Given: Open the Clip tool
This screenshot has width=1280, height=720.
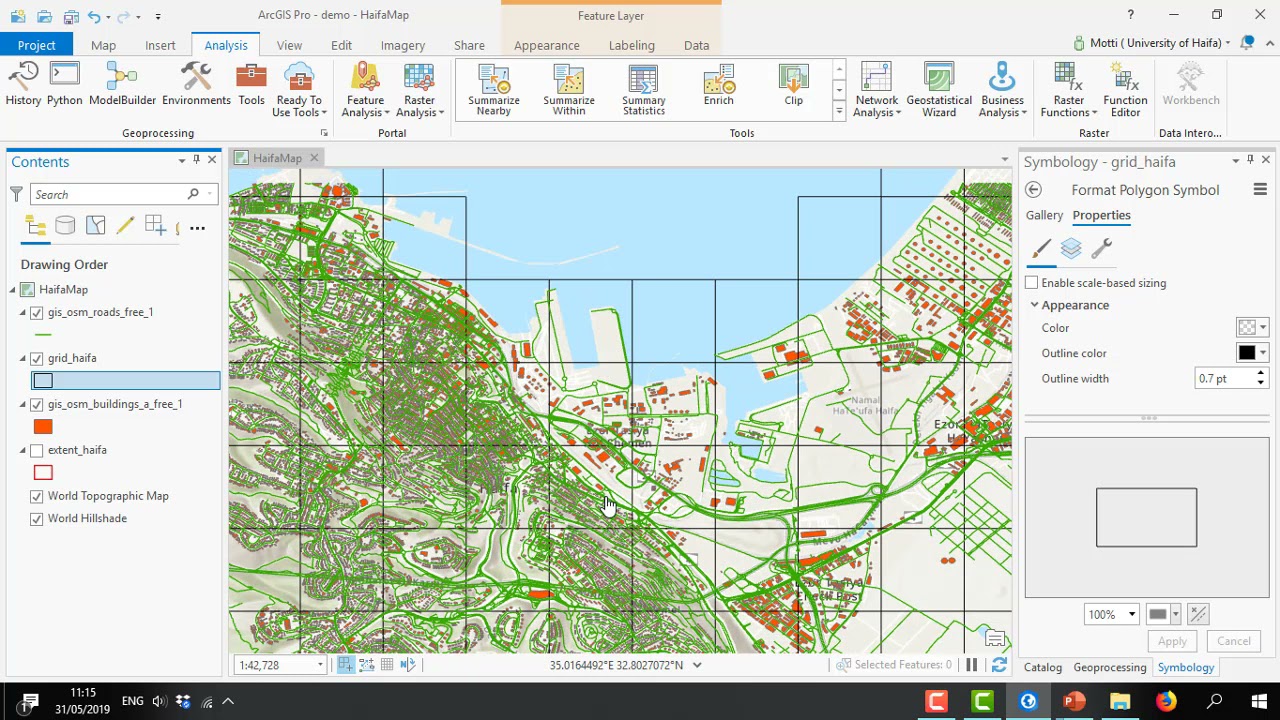Looking at the screenshot, I should coord(793,85).
